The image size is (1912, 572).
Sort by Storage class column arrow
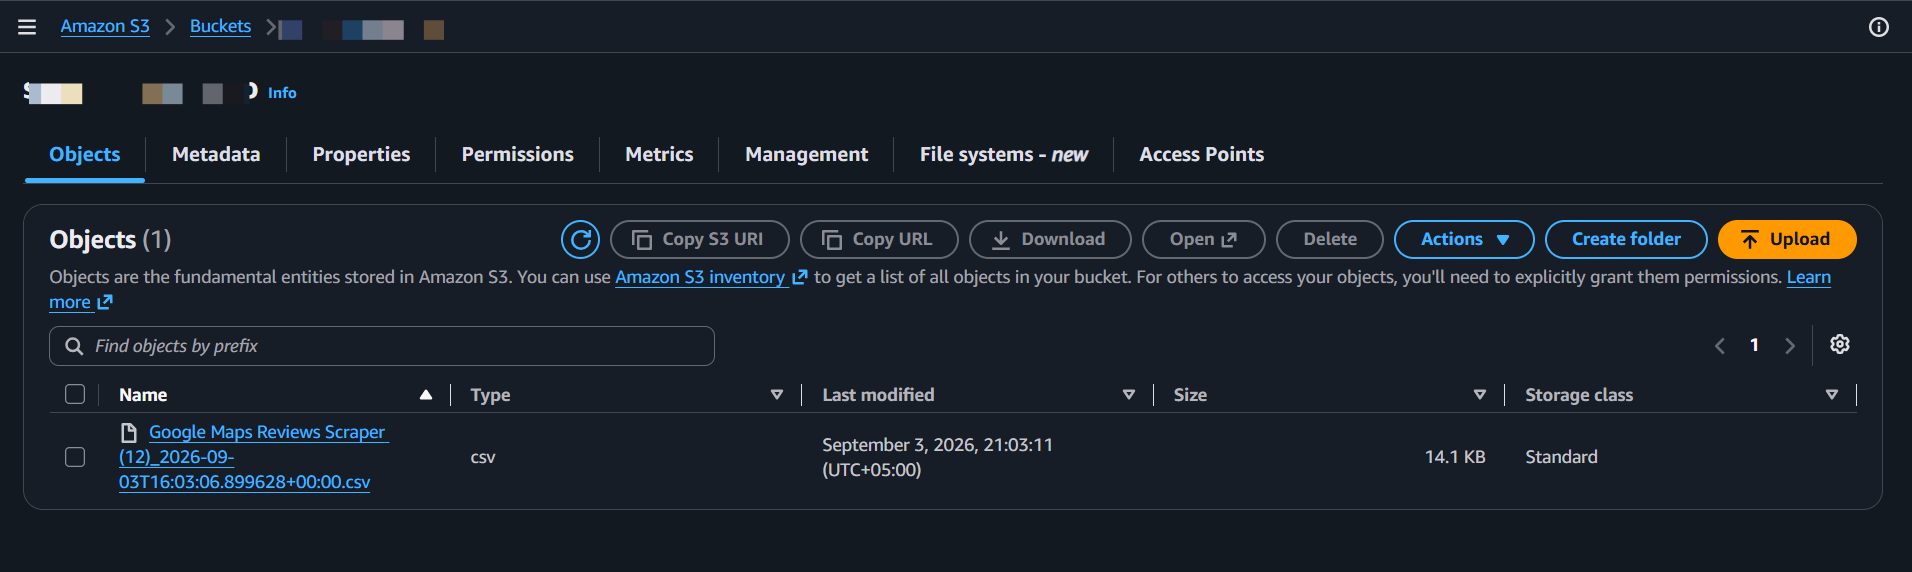(1832, 395)
